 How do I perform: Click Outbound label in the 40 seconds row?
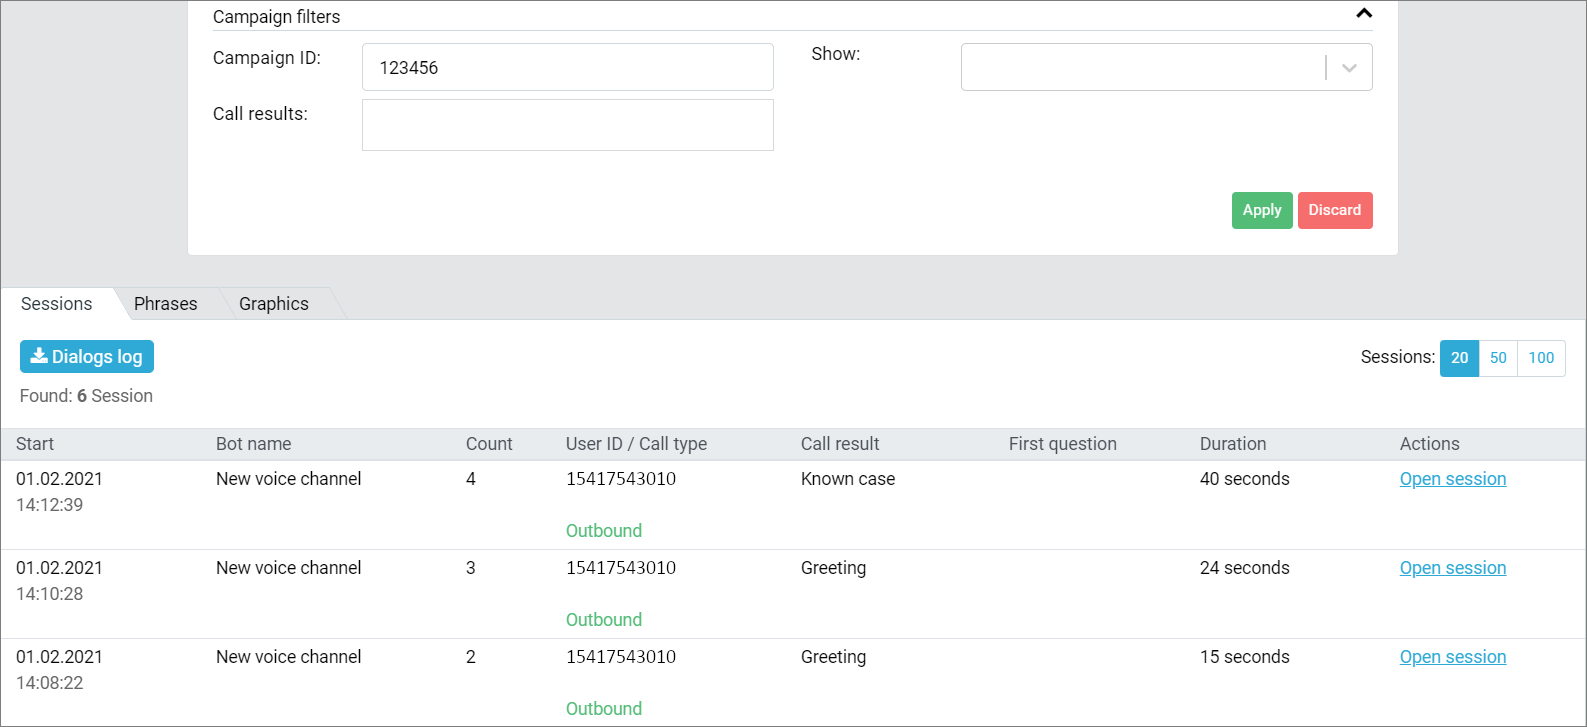pyautogui.click(x=604, y=531)
